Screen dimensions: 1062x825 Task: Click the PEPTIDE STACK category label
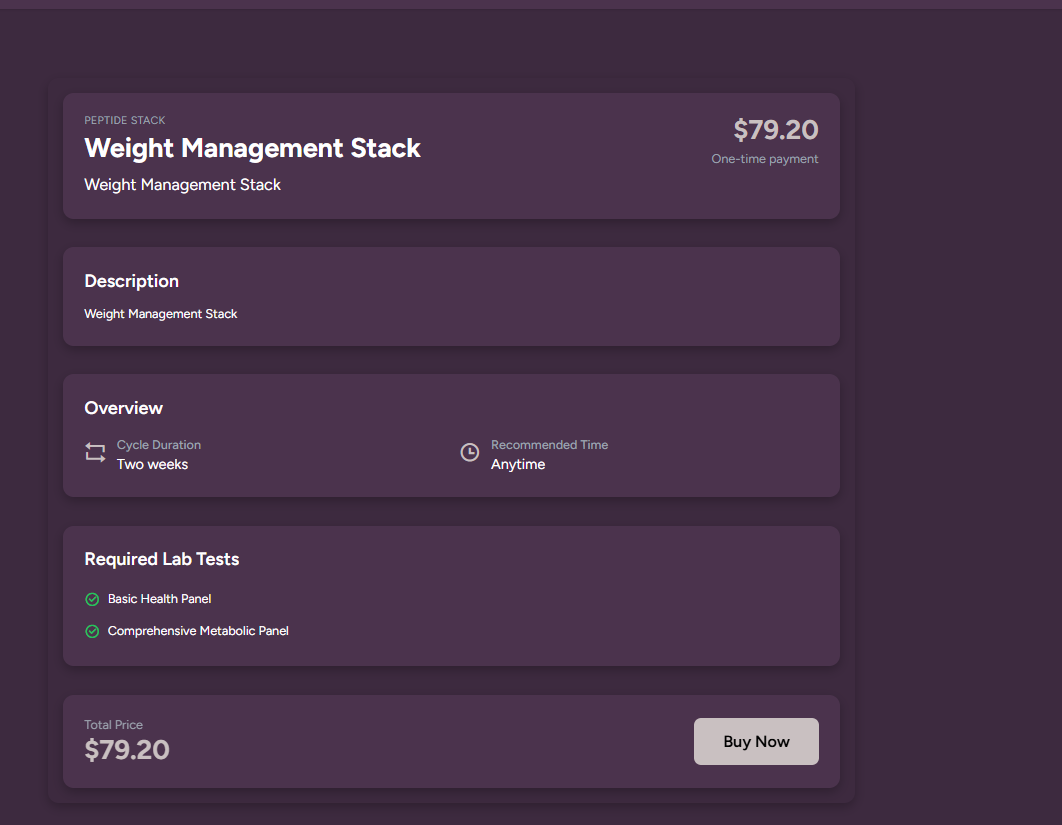125,120
